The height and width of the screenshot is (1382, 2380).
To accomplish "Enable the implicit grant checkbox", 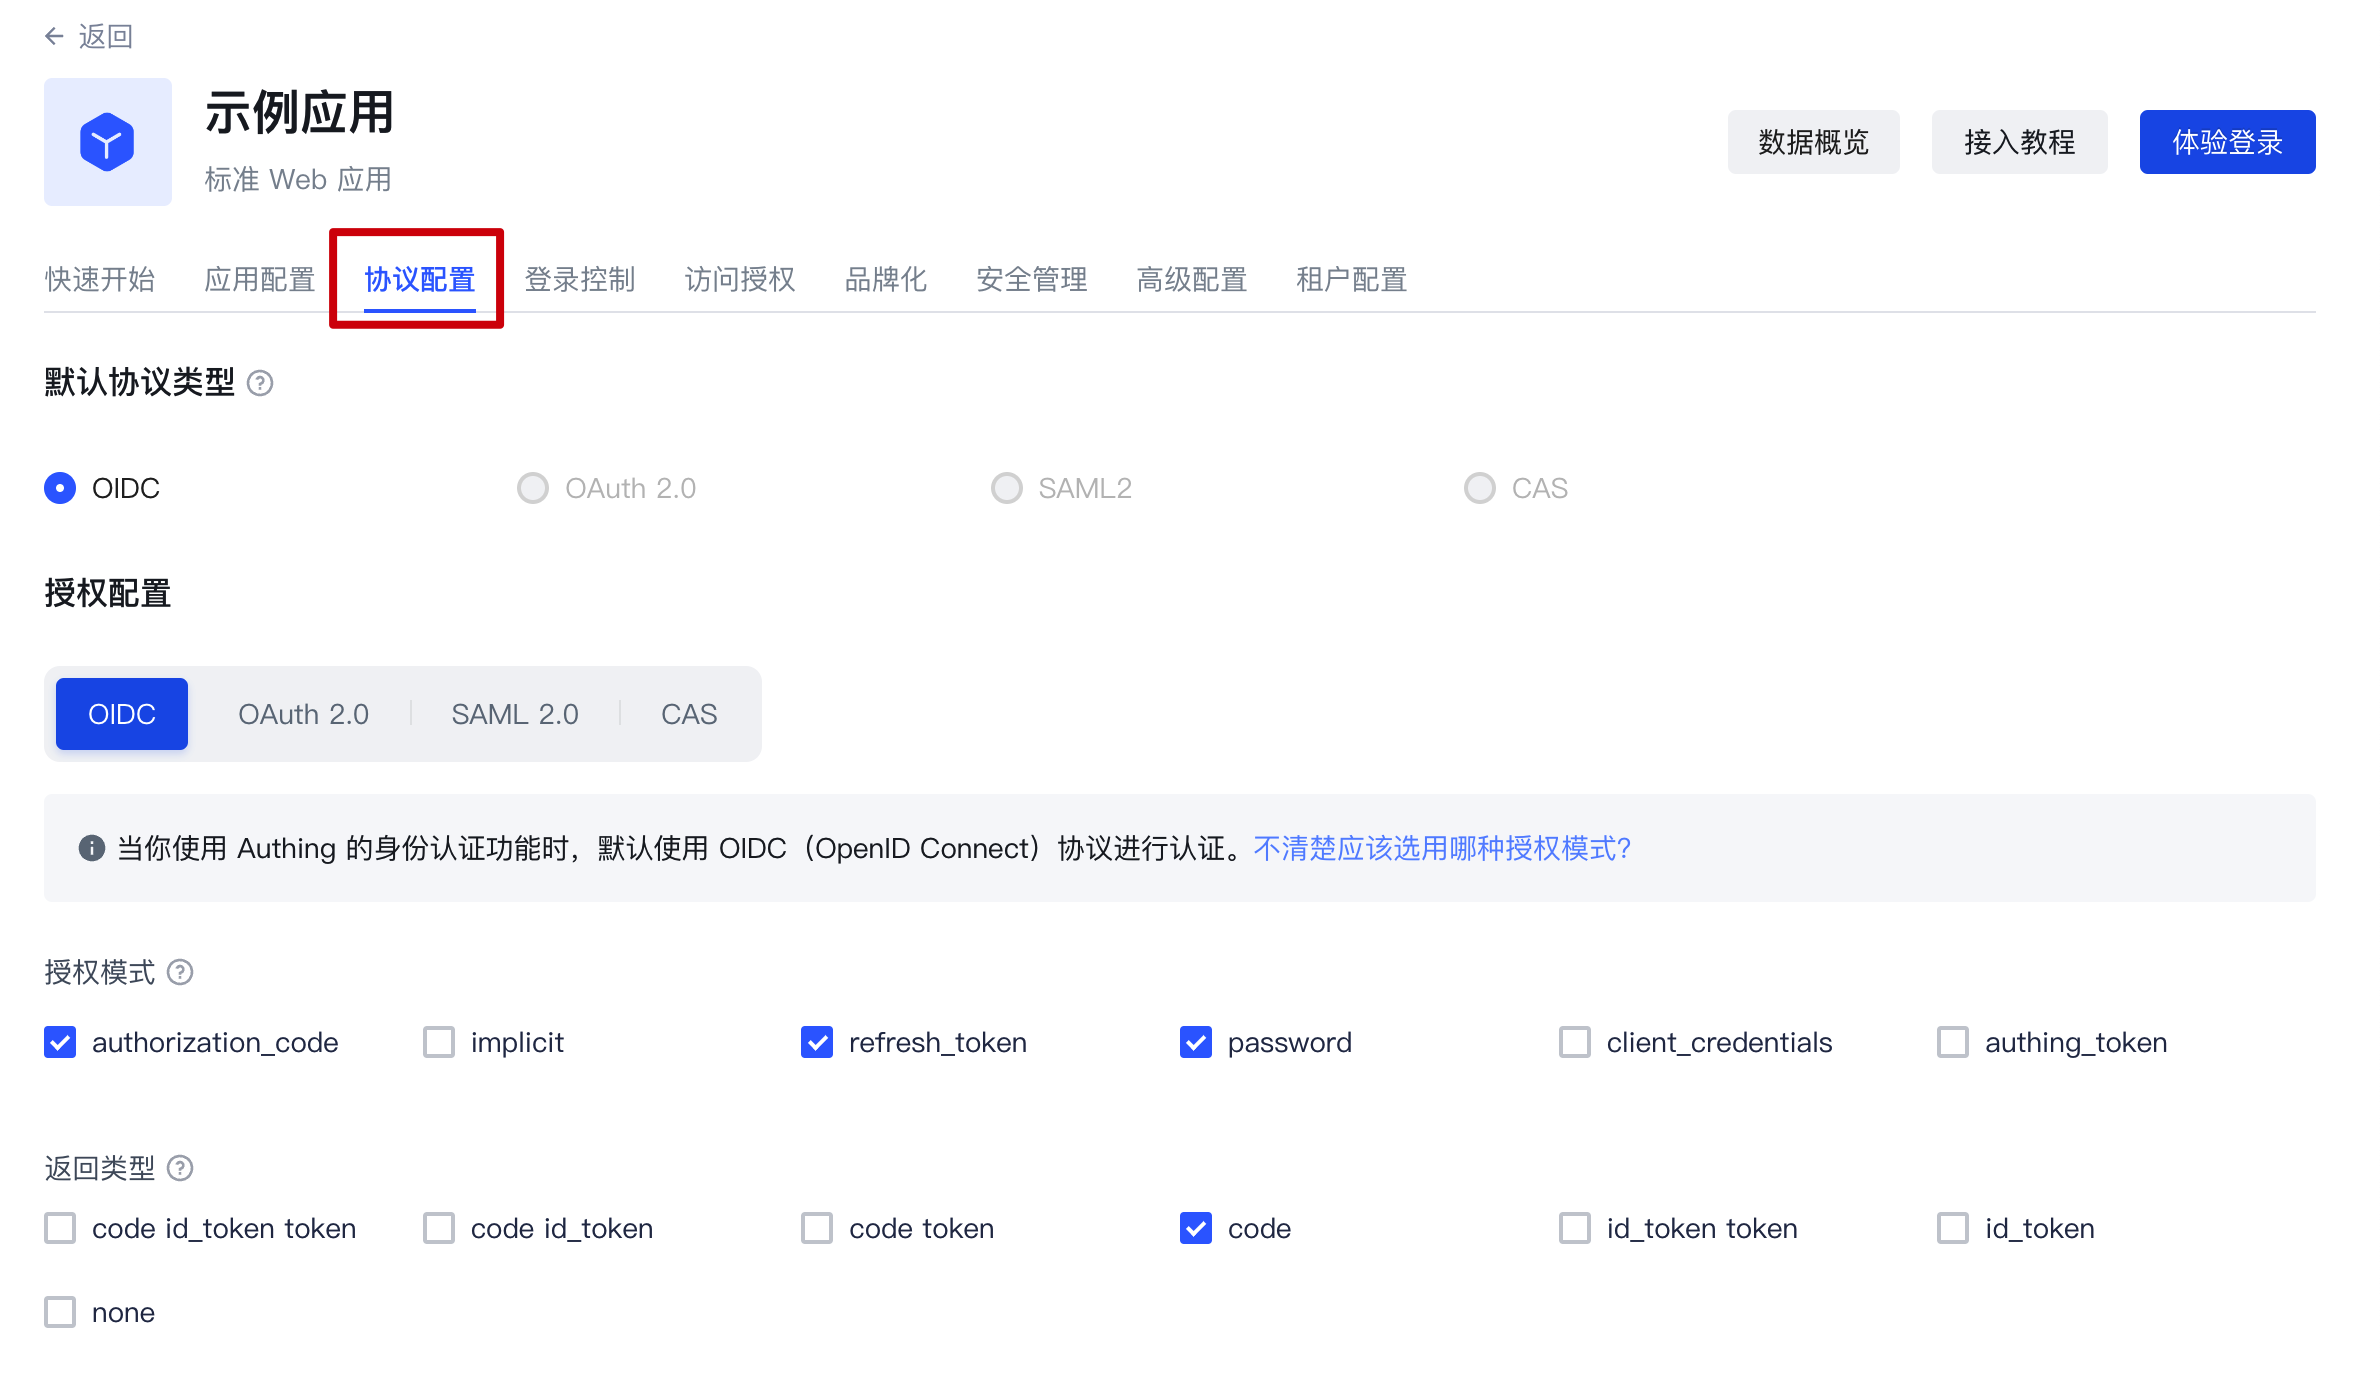I will [x=439, y=1042].
